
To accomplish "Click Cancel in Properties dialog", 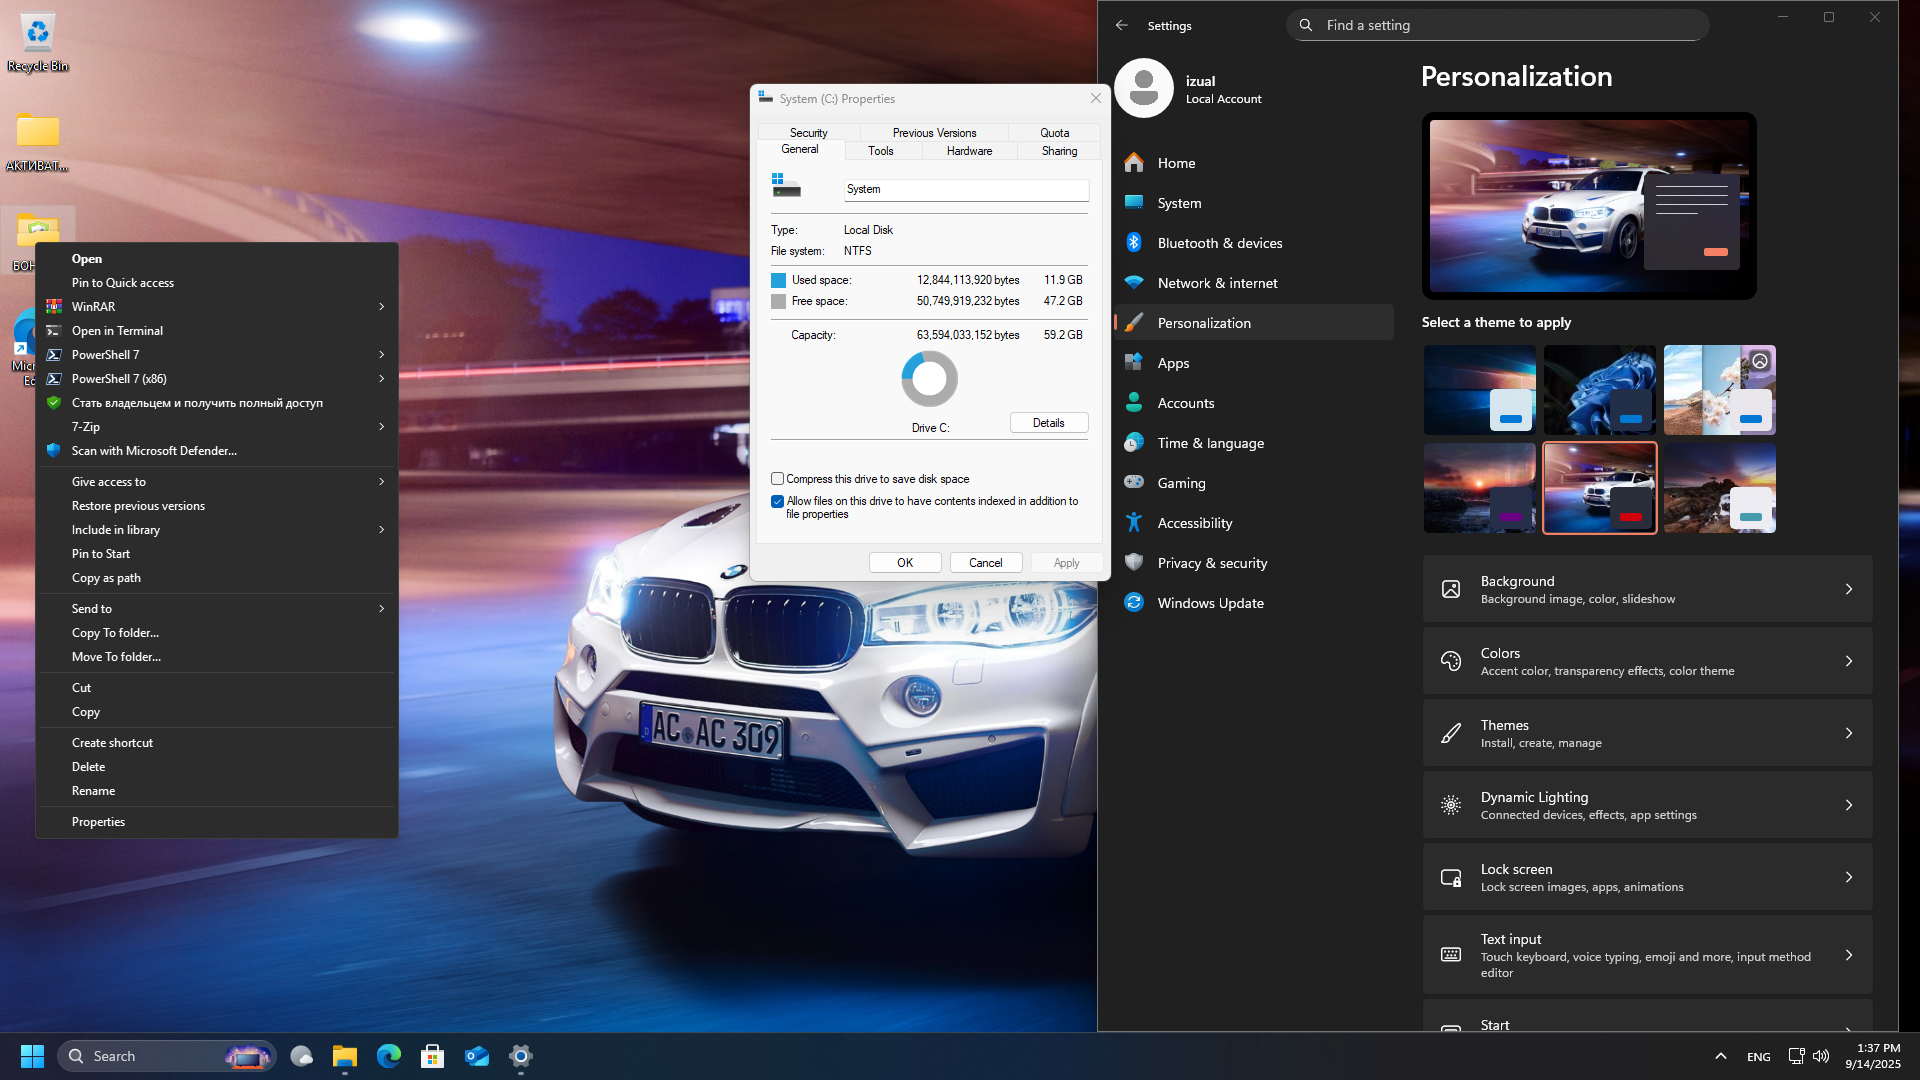I will click(985, 563).
